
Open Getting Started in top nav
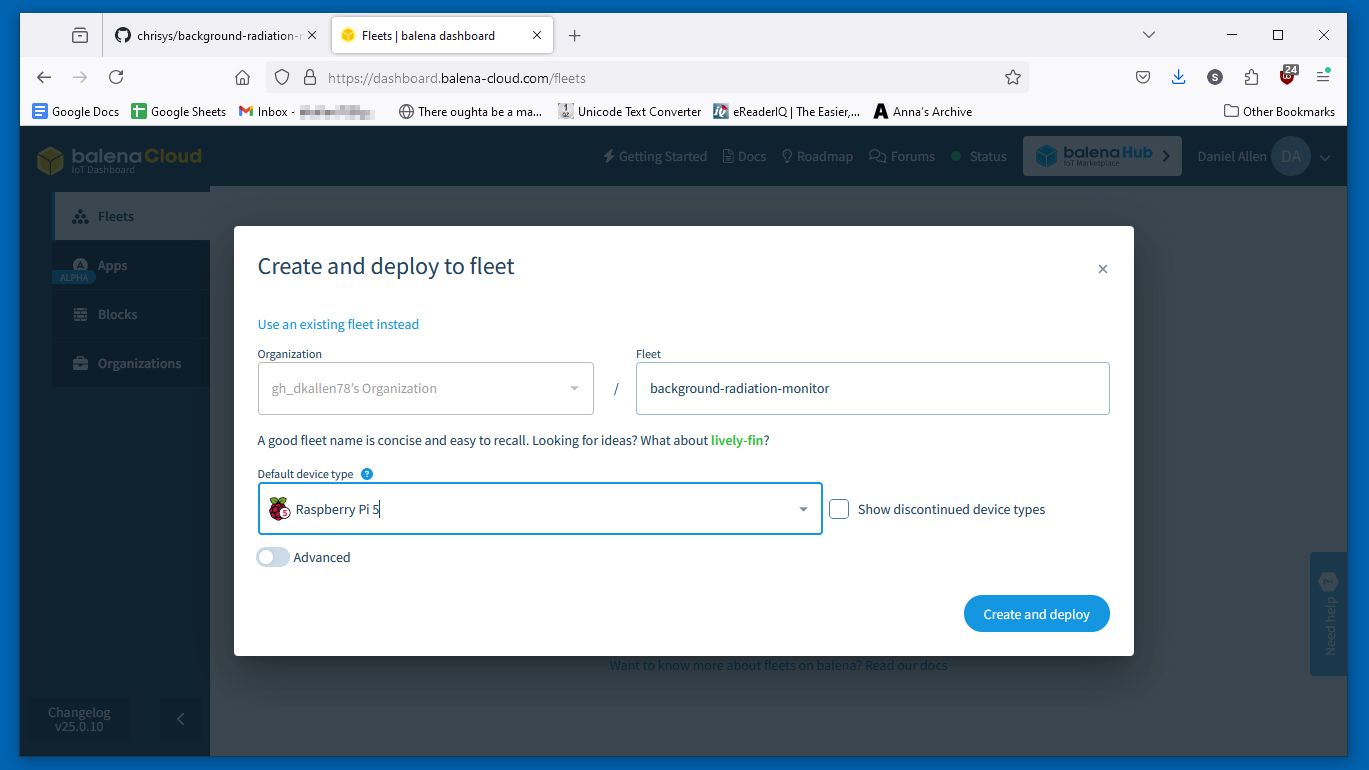655,156
